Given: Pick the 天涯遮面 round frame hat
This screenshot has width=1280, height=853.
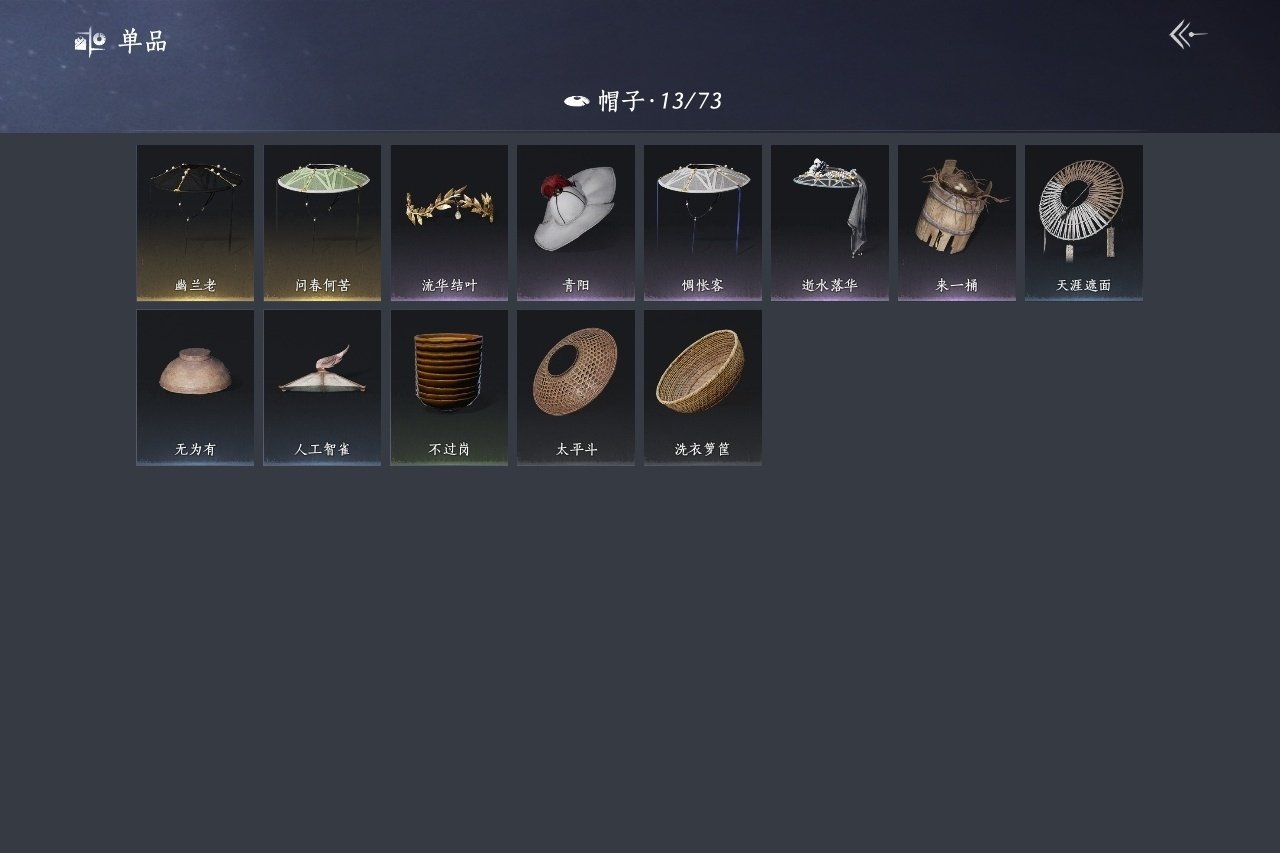Looking at the screenshot, I should [1084, 223].
